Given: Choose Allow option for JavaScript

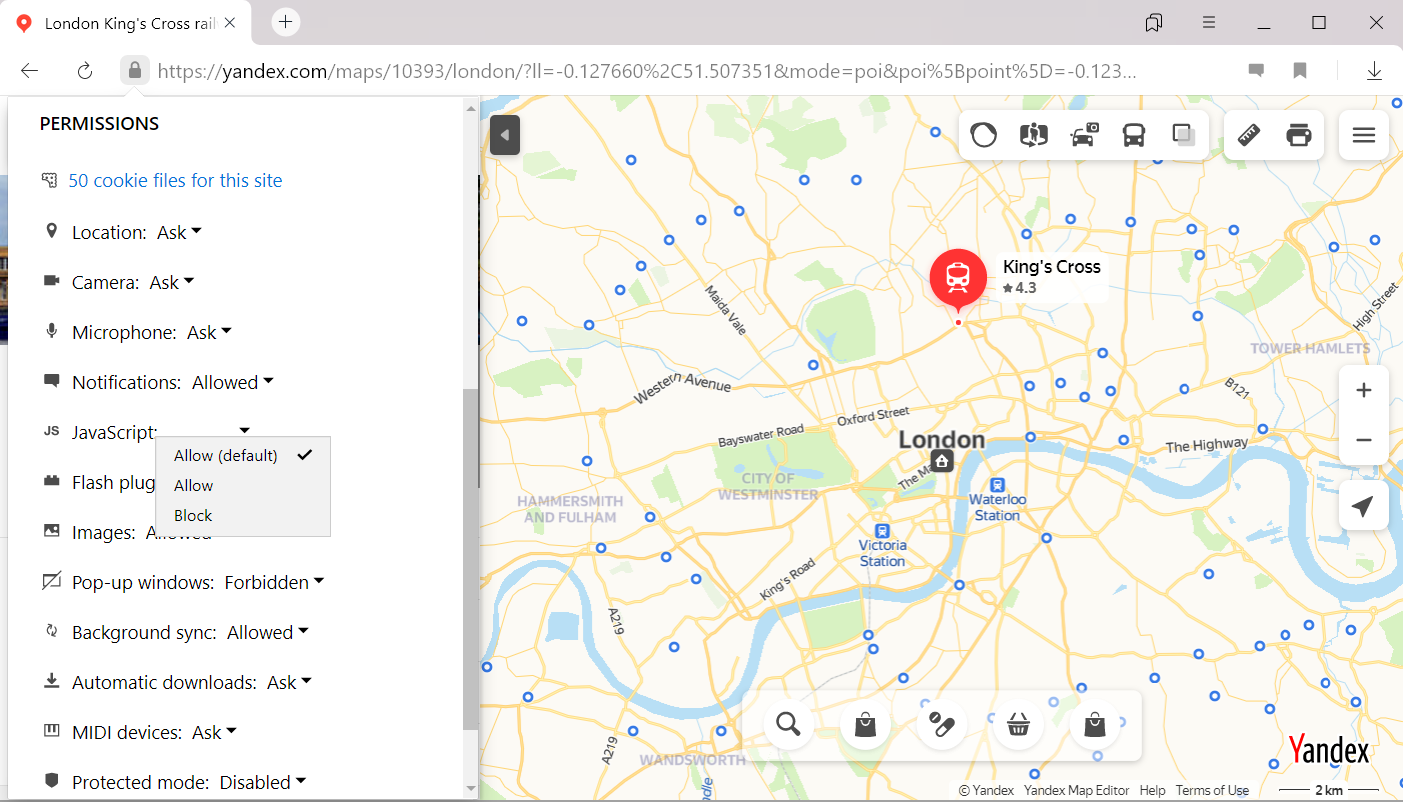Looking at the screenshot, I should pos(243,485).
